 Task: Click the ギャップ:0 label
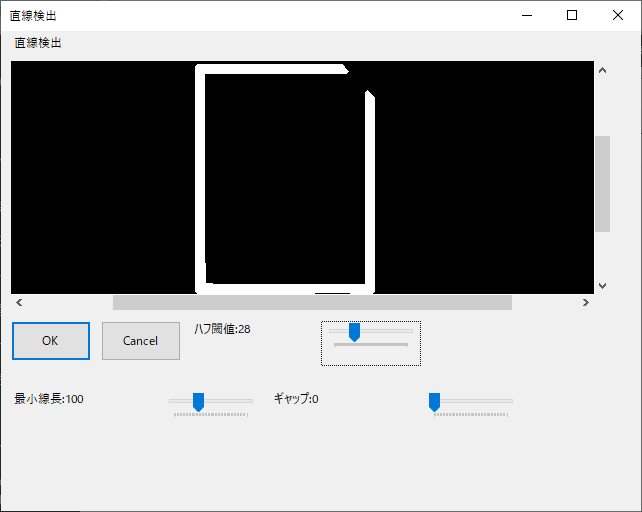coord(296,399)
